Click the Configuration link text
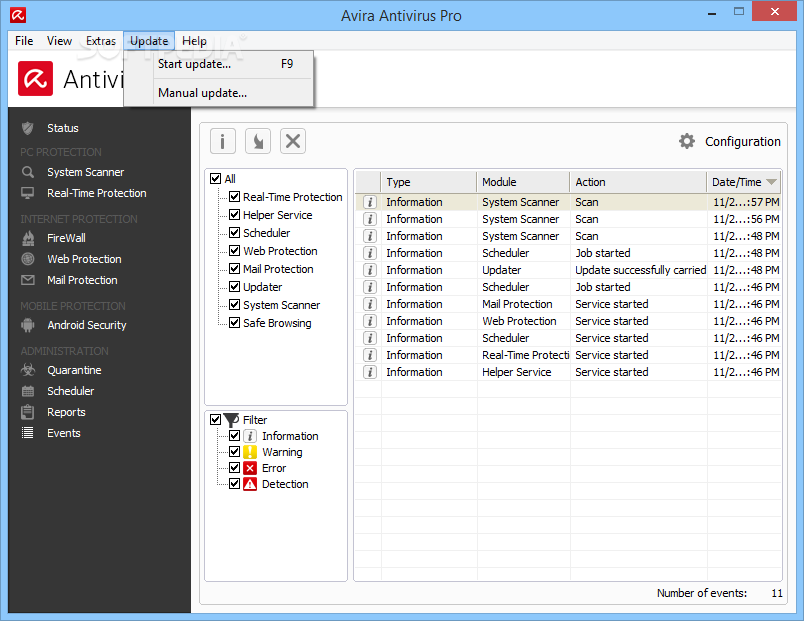804x621 pixels. [x=742, y=142]
